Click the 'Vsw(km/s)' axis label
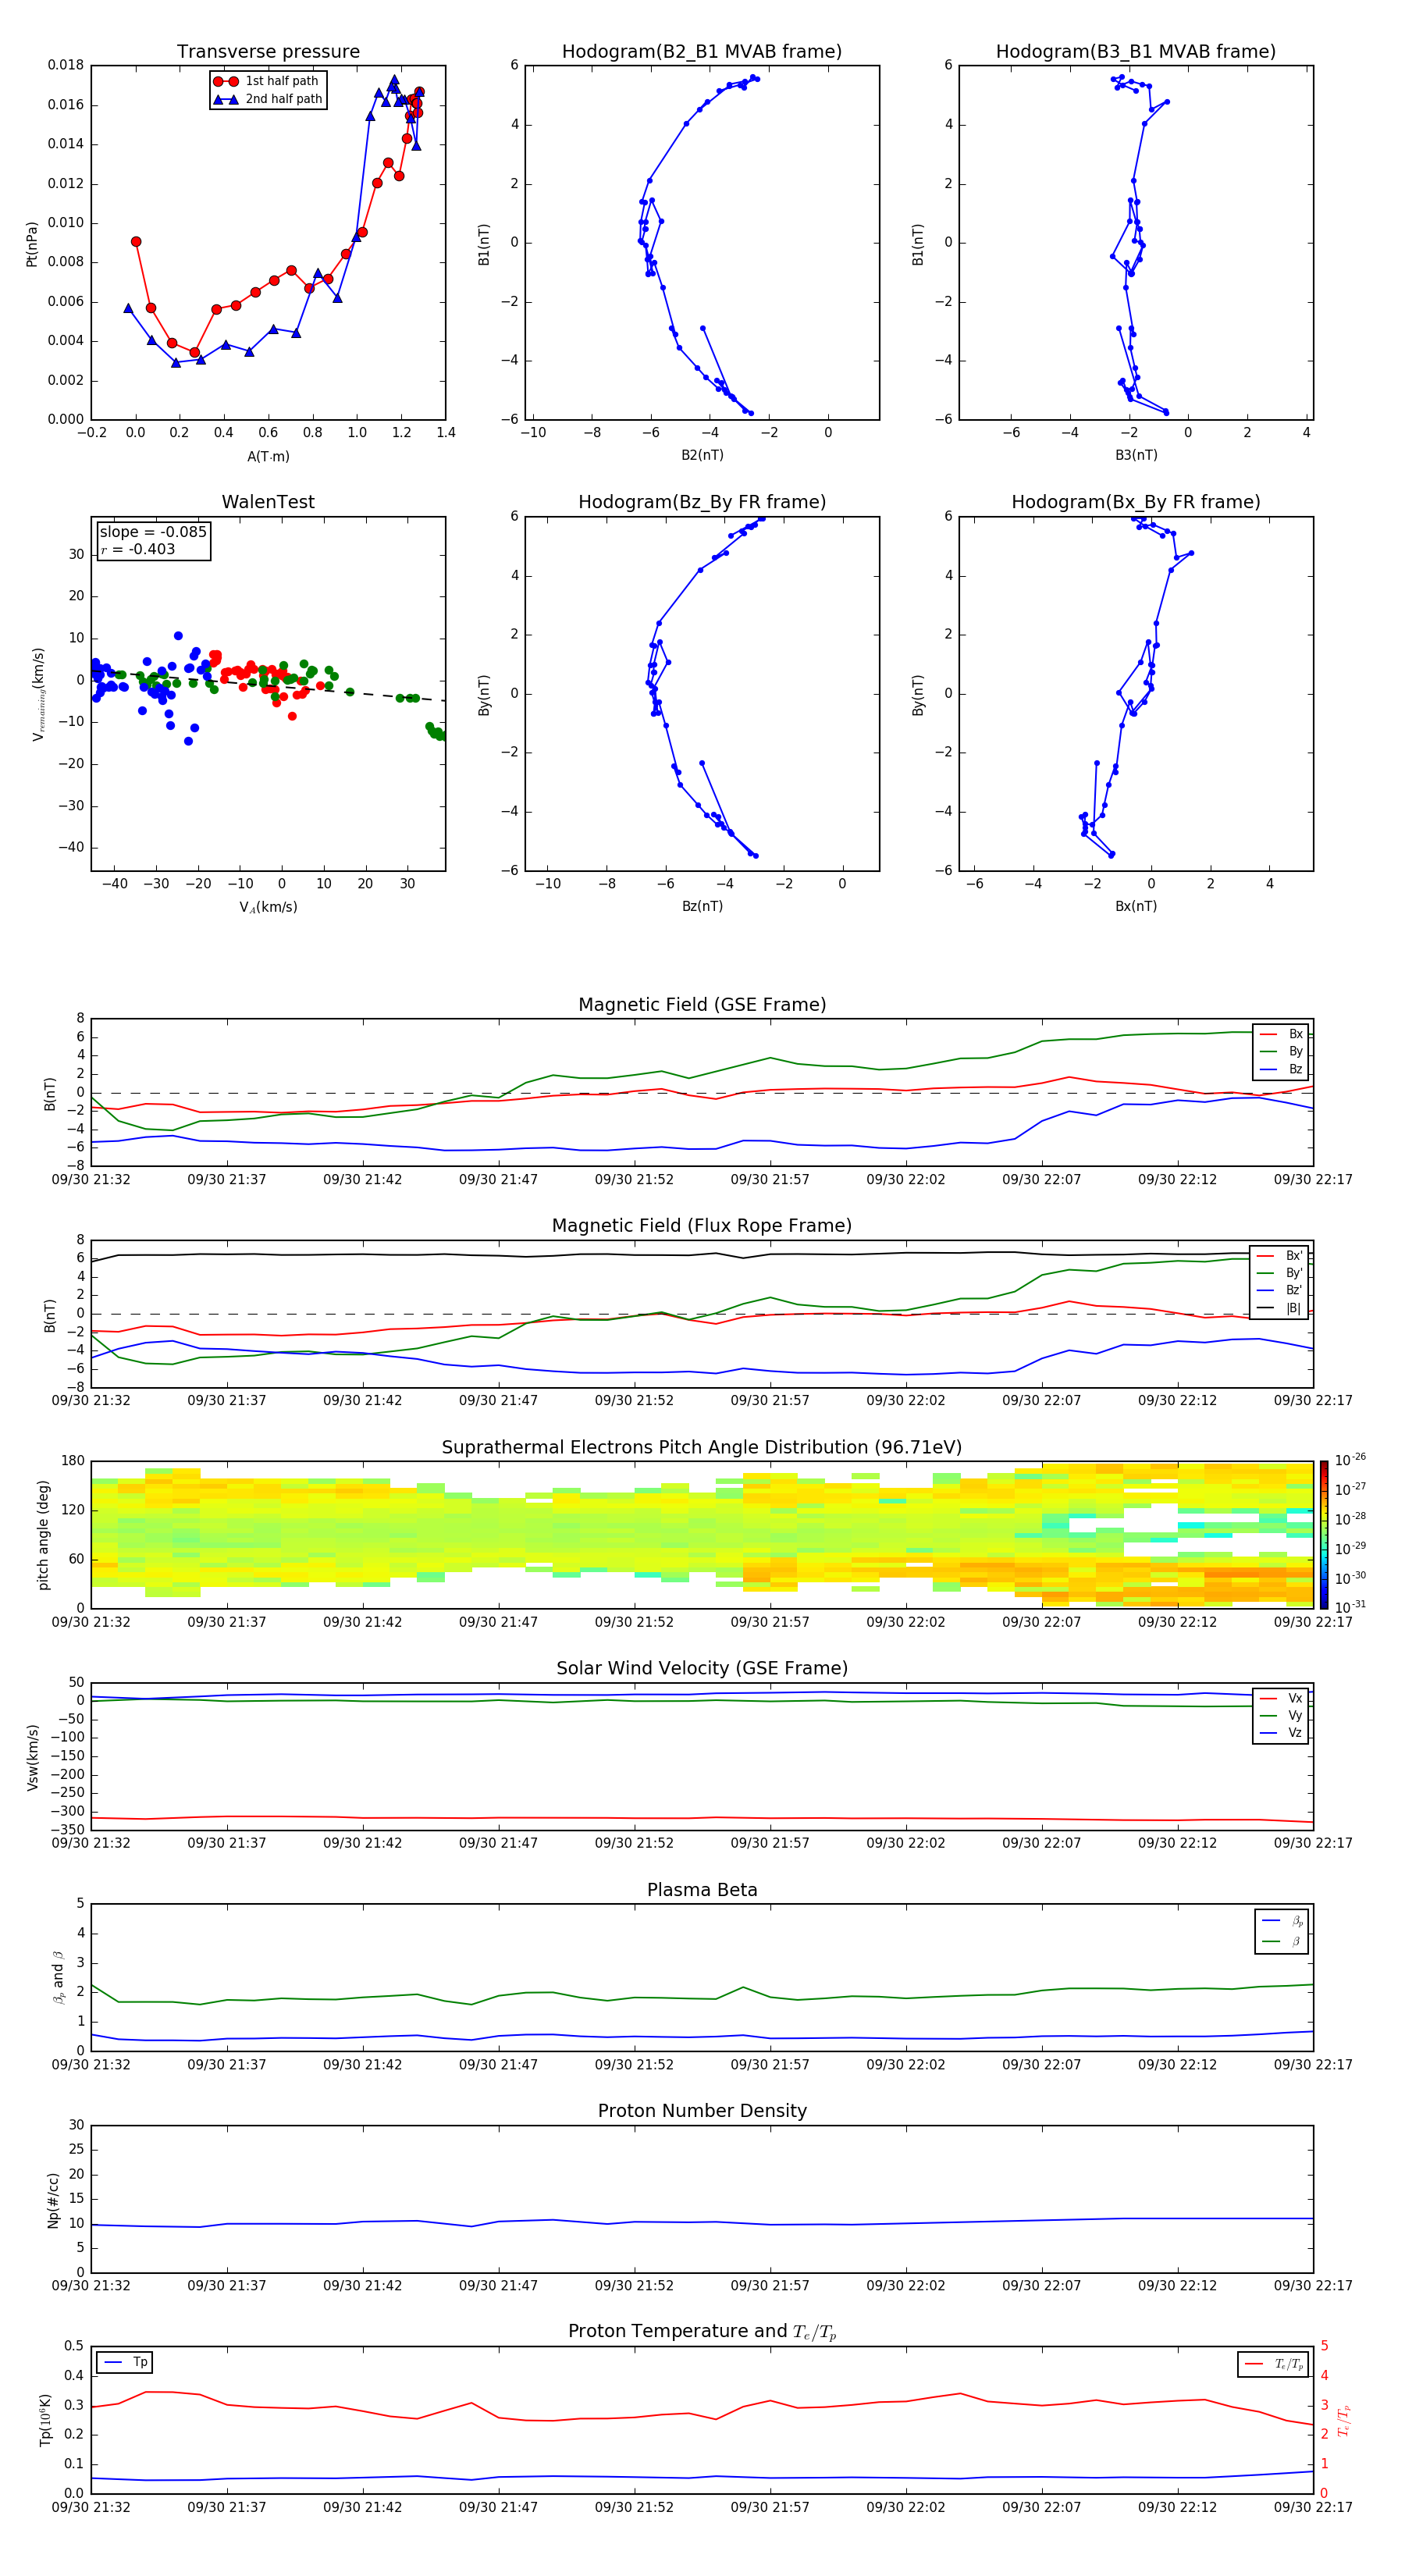 point(32,1757)
